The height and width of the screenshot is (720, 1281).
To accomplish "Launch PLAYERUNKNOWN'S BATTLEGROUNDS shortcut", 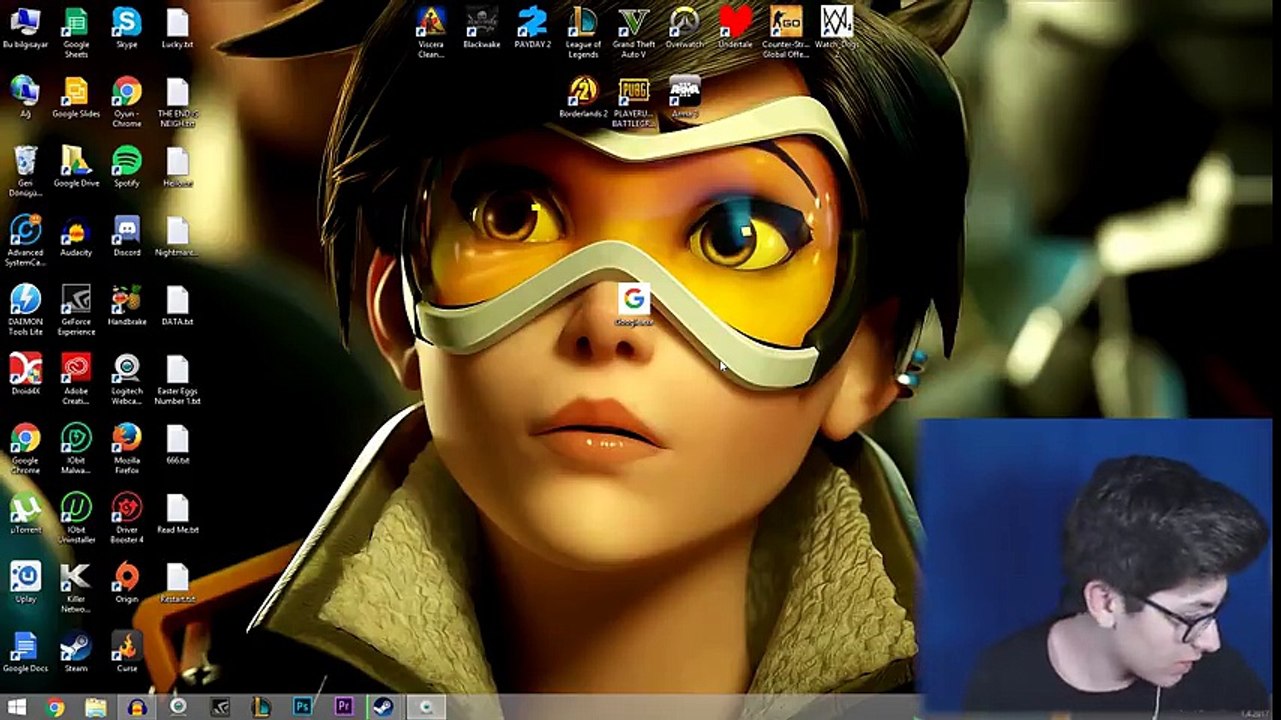I will 634,101.
